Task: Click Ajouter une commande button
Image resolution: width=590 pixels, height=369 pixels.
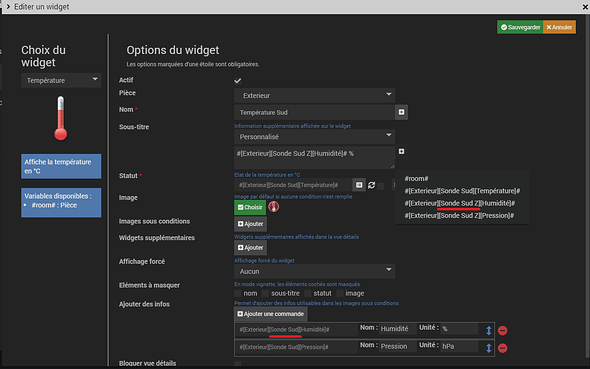Action: (270, 314)
